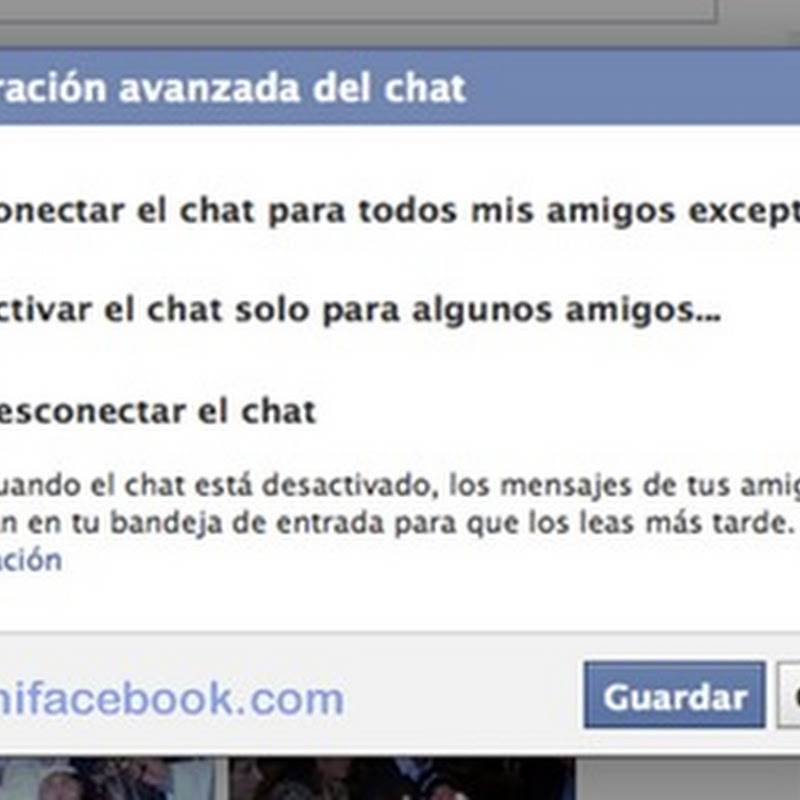The width and height of the screenshot is (800, 800).
Task: Click the blue Guardar button
Action: 674,695
